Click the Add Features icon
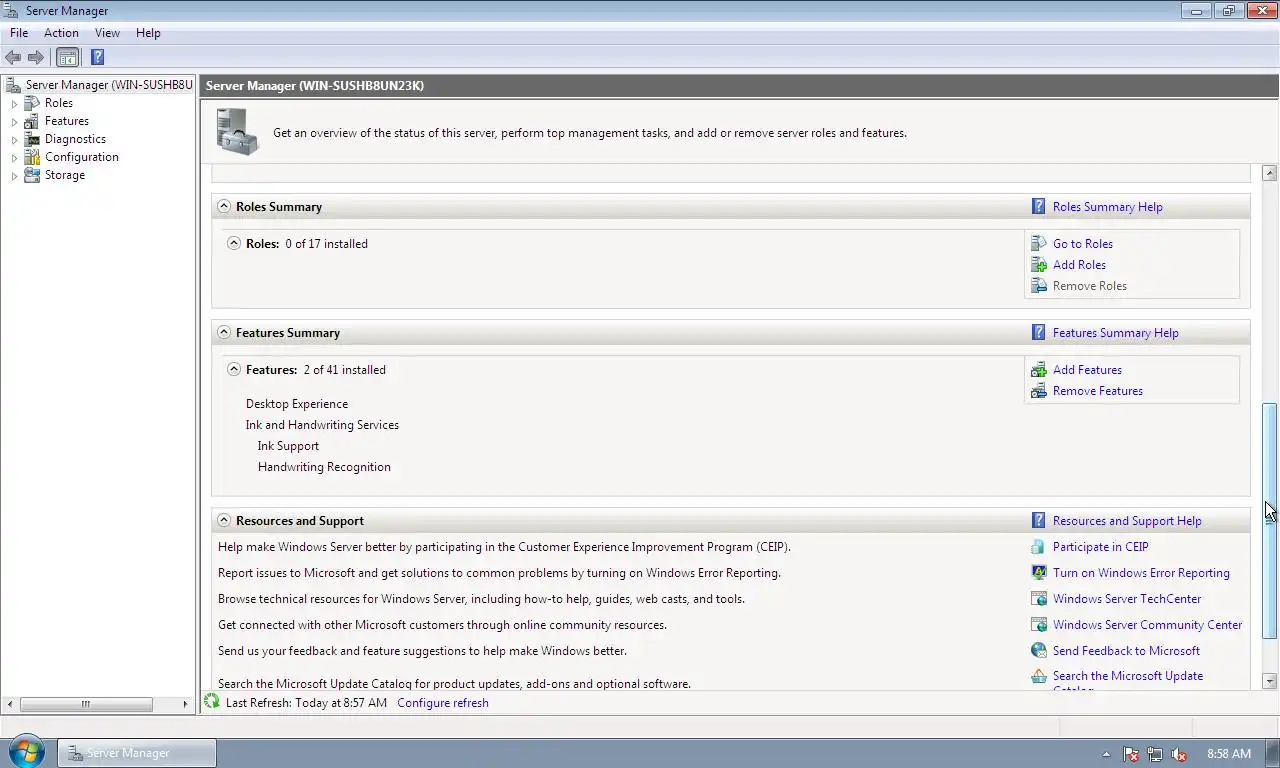This screenshot has width=1280, height=768. coord(1039,370)
